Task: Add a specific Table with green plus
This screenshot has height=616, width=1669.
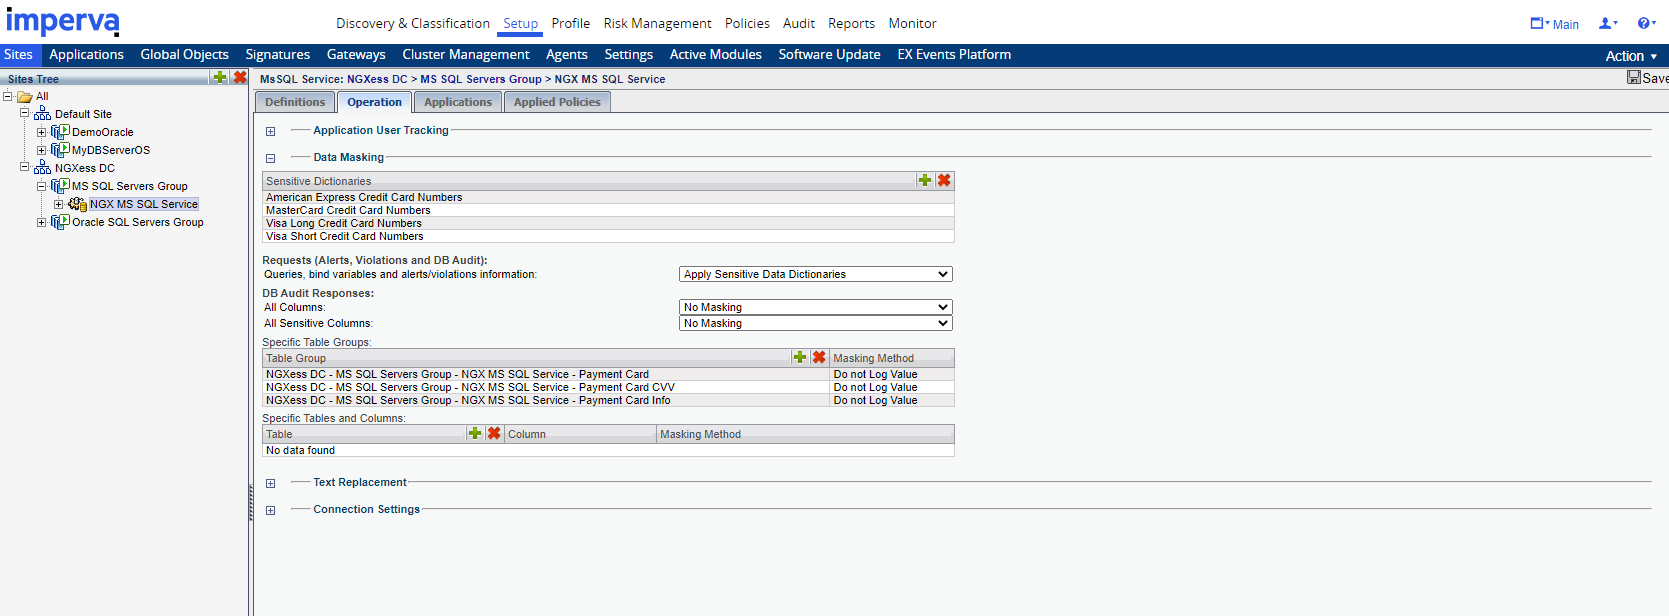Action: tap(475, 433)
